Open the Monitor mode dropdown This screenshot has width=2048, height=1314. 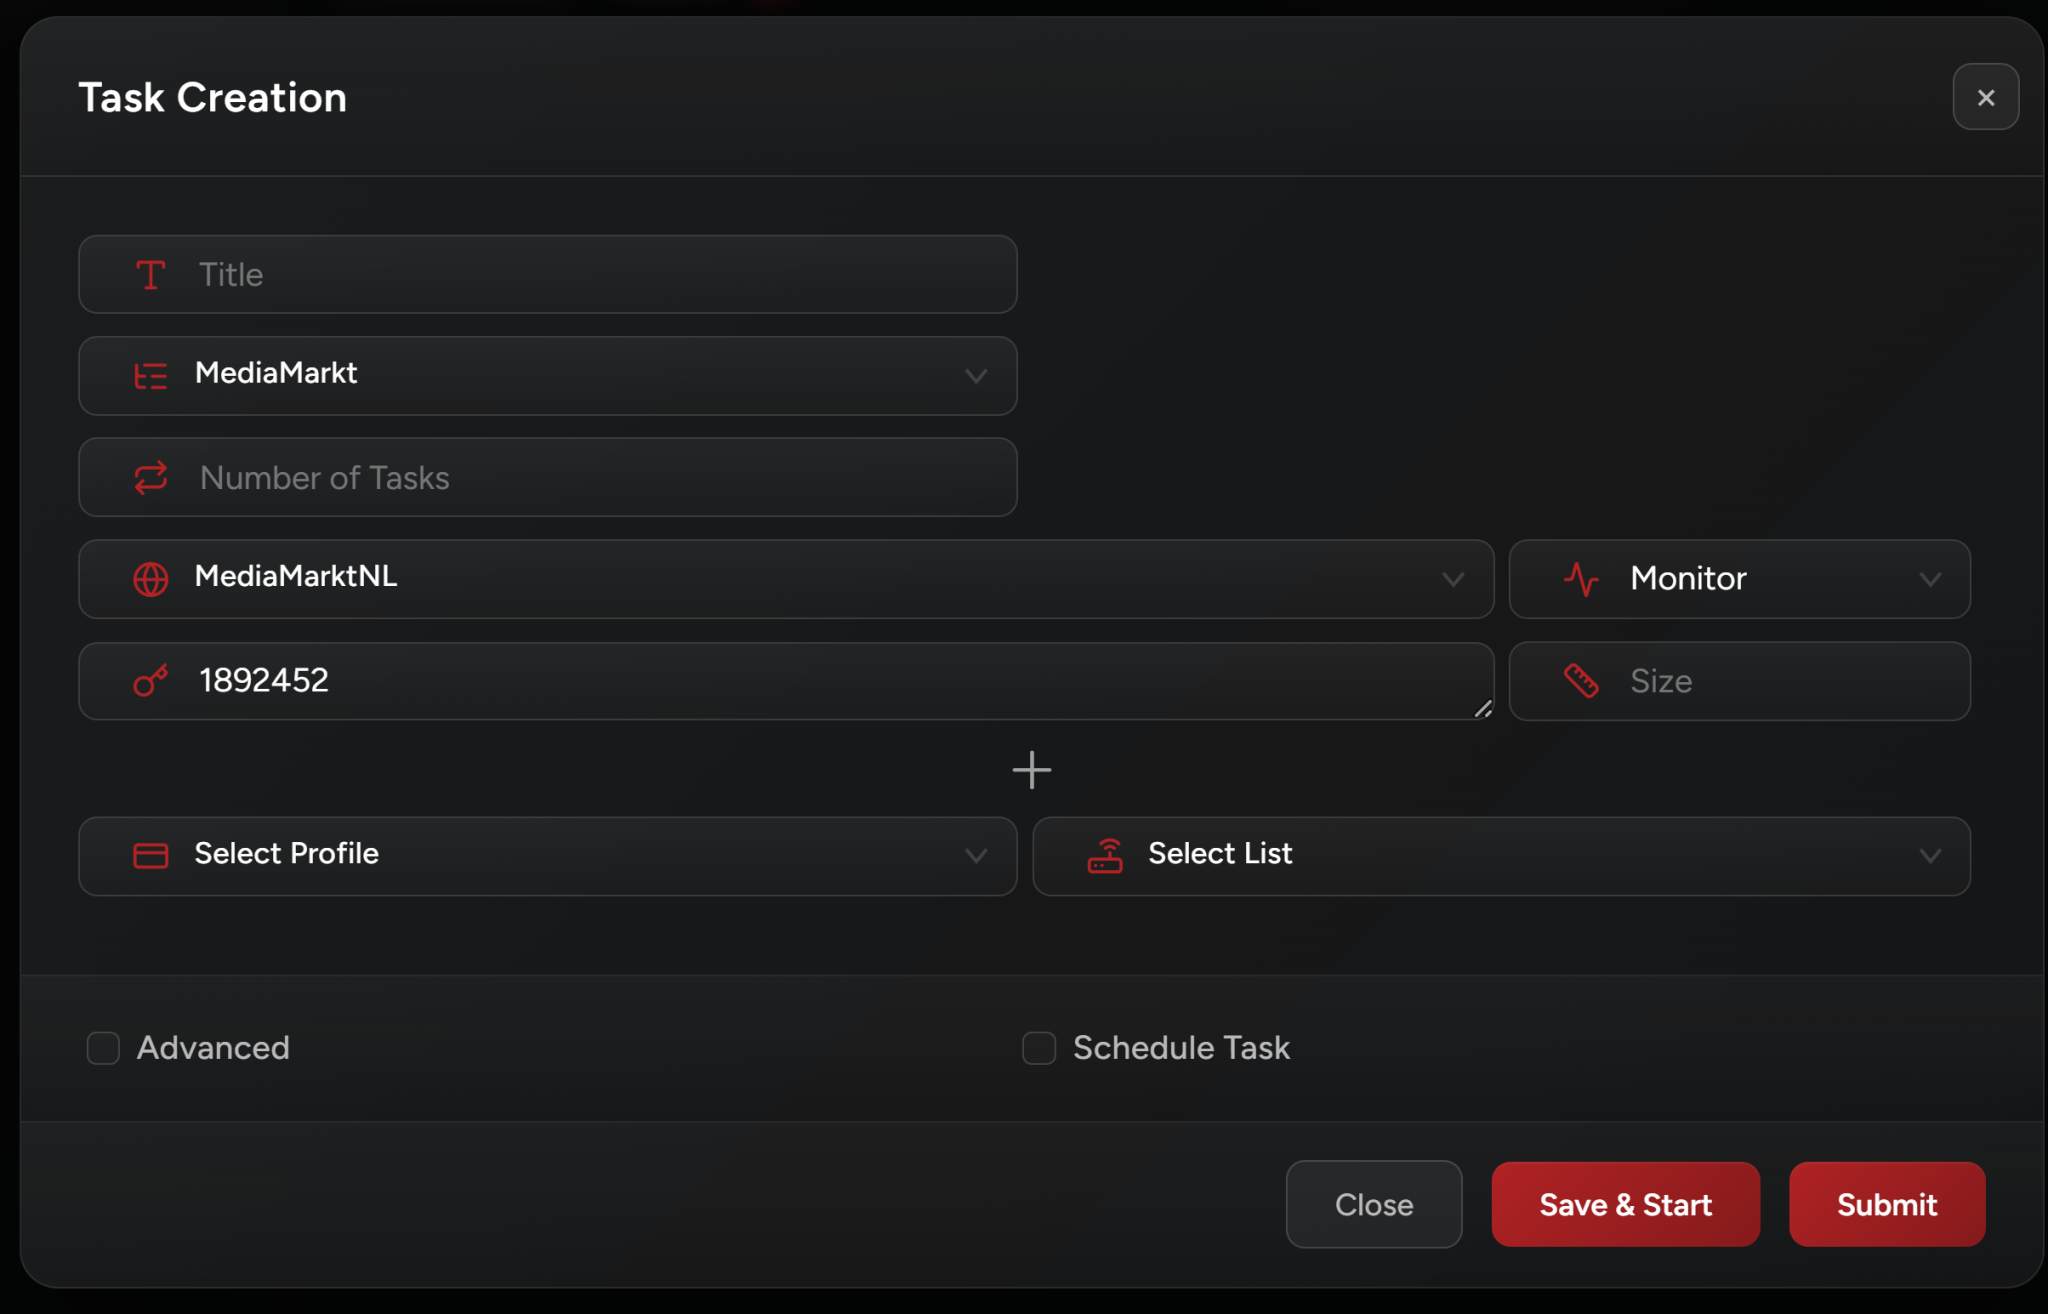coord(1930,579)
